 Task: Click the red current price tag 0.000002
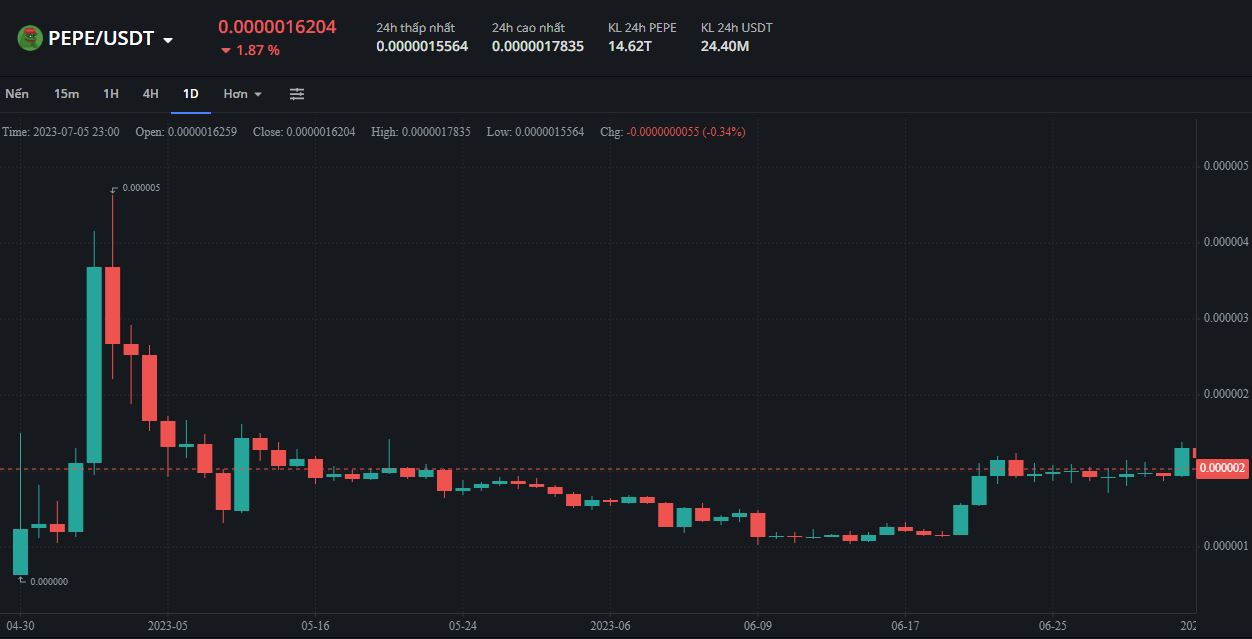(1222, 468)
